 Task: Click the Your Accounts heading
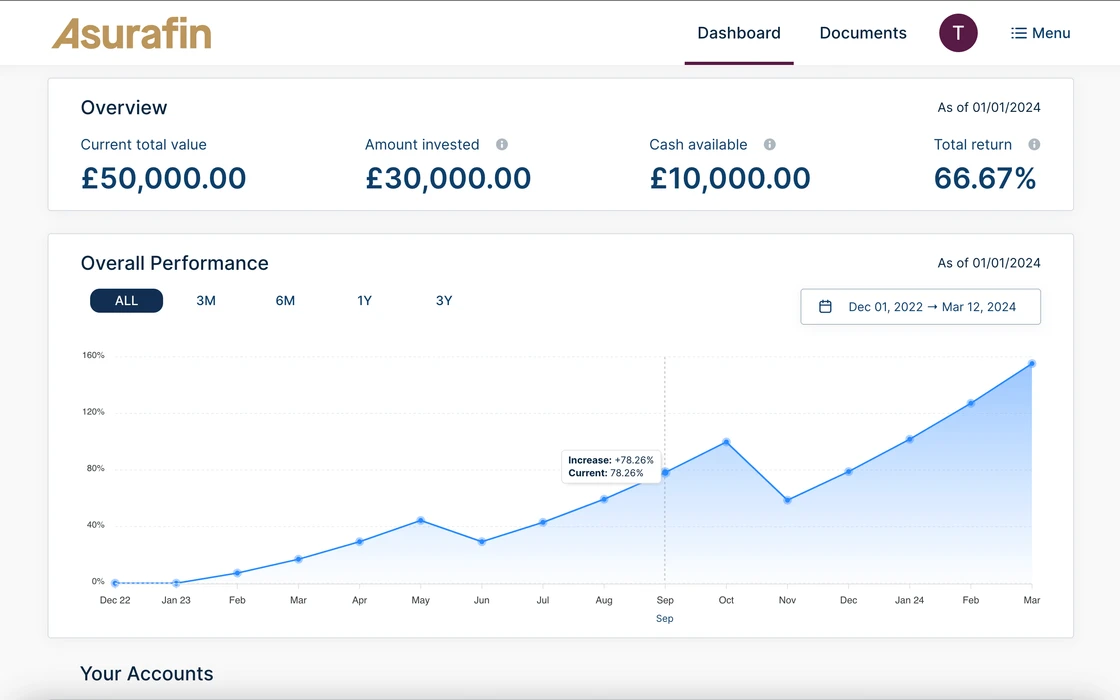point(146,674)
